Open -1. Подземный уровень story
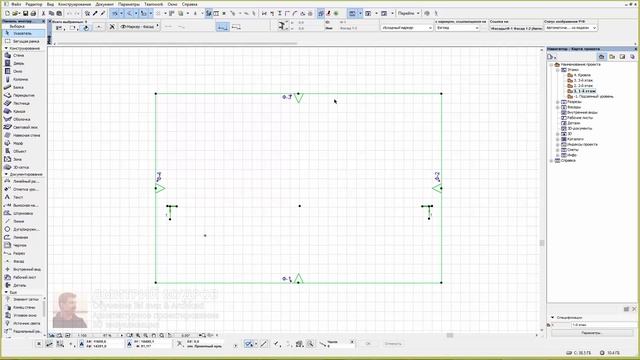This screenshot has width=640, height=360. point(590,97)
